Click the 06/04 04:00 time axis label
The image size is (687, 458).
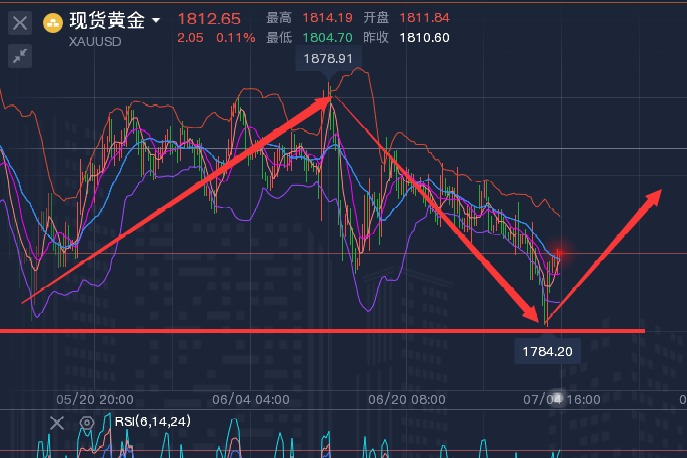251,398
